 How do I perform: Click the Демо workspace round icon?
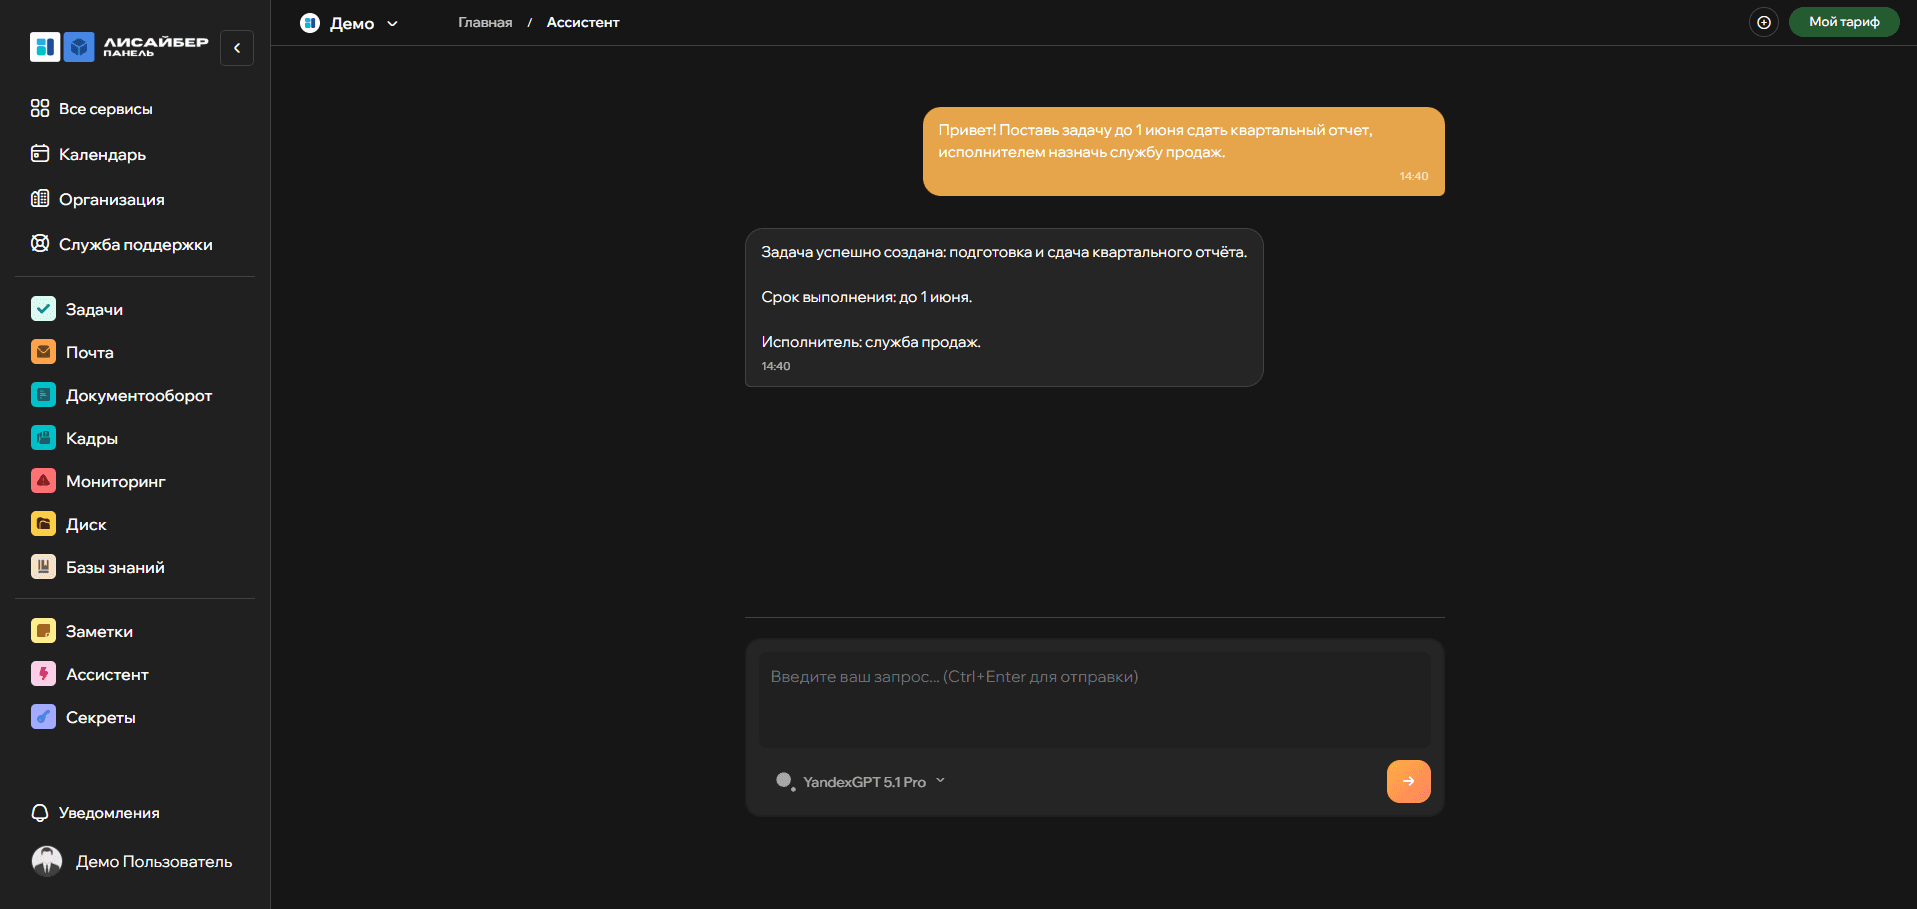(x=310, y=23)
